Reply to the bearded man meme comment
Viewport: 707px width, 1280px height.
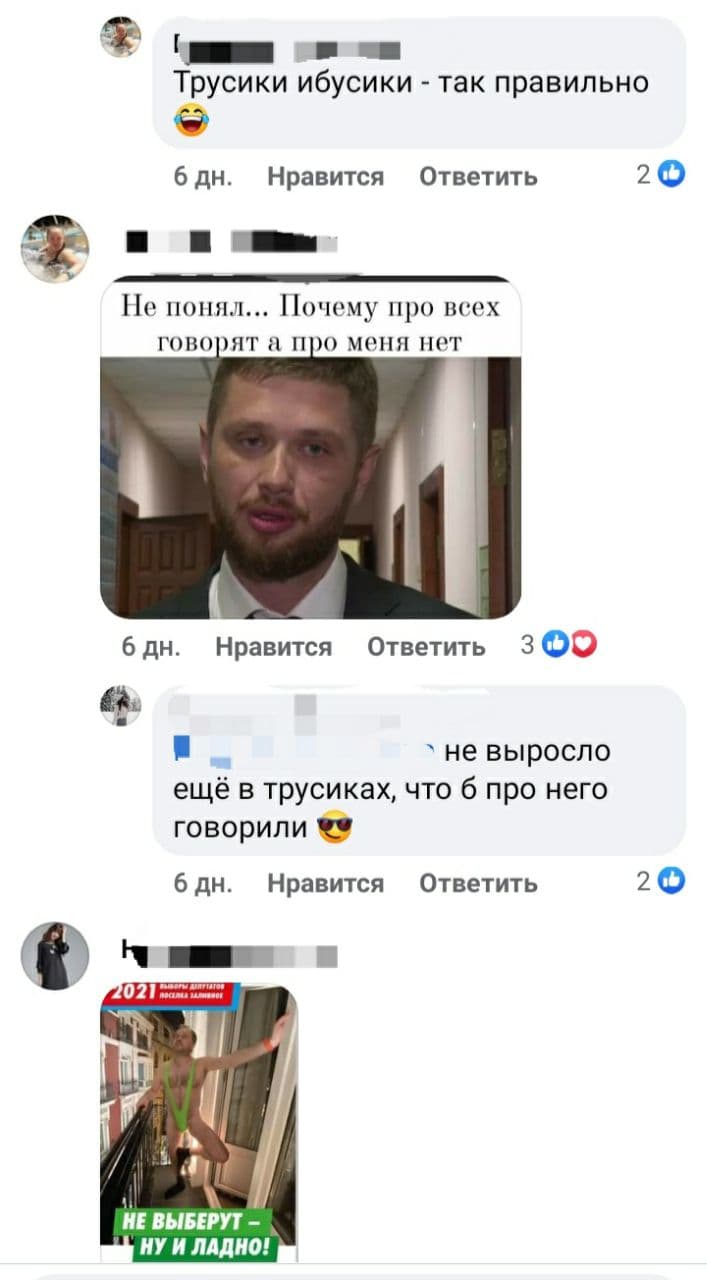point(426,647)
